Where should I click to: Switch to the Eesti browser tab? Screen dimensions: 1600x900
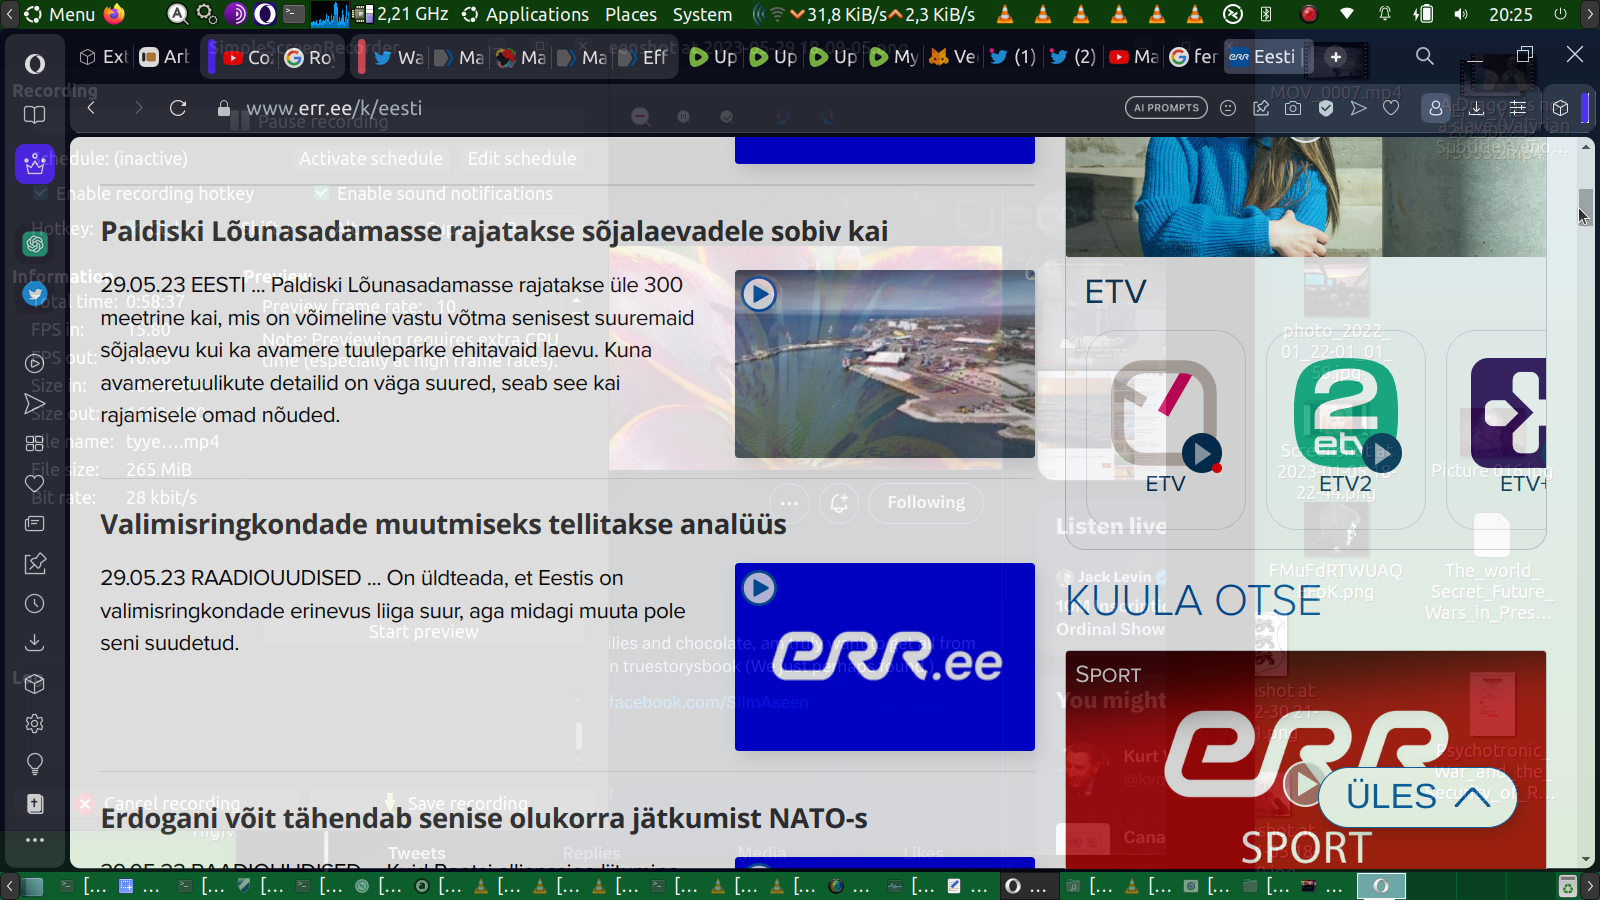coord(1263,57)
